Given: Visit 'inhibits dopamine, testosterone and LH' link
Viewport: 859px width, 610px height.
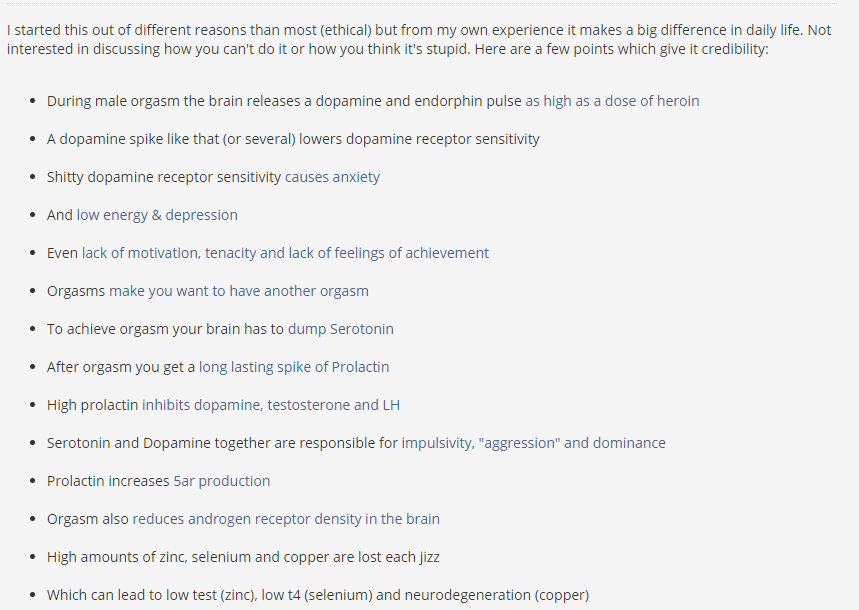Looking at the screenshot, I should [x=271, y=405].
